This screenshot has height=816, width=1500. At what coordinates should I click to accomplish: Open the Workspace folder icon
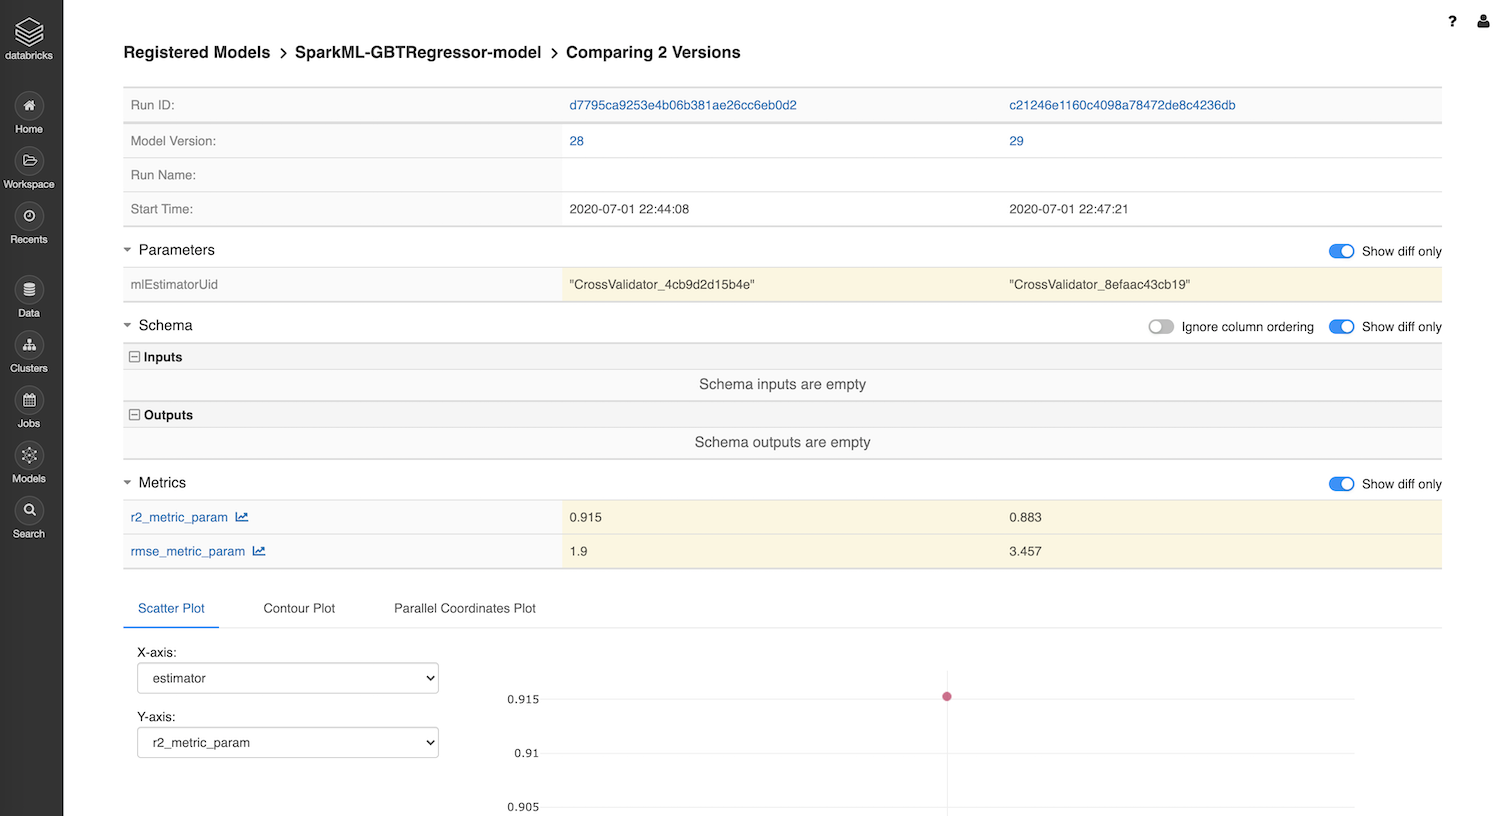click(x=29, y=161)
